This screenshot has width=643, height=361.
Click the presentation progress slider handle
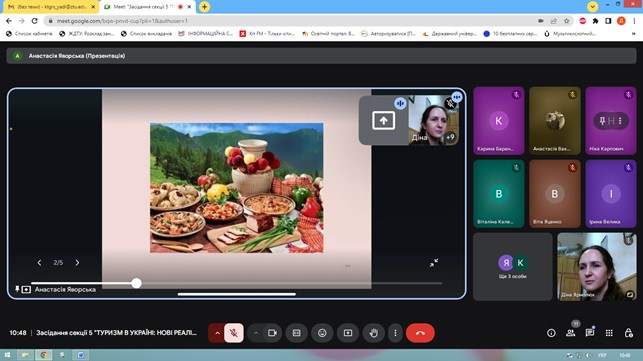[x=137, y=283]
